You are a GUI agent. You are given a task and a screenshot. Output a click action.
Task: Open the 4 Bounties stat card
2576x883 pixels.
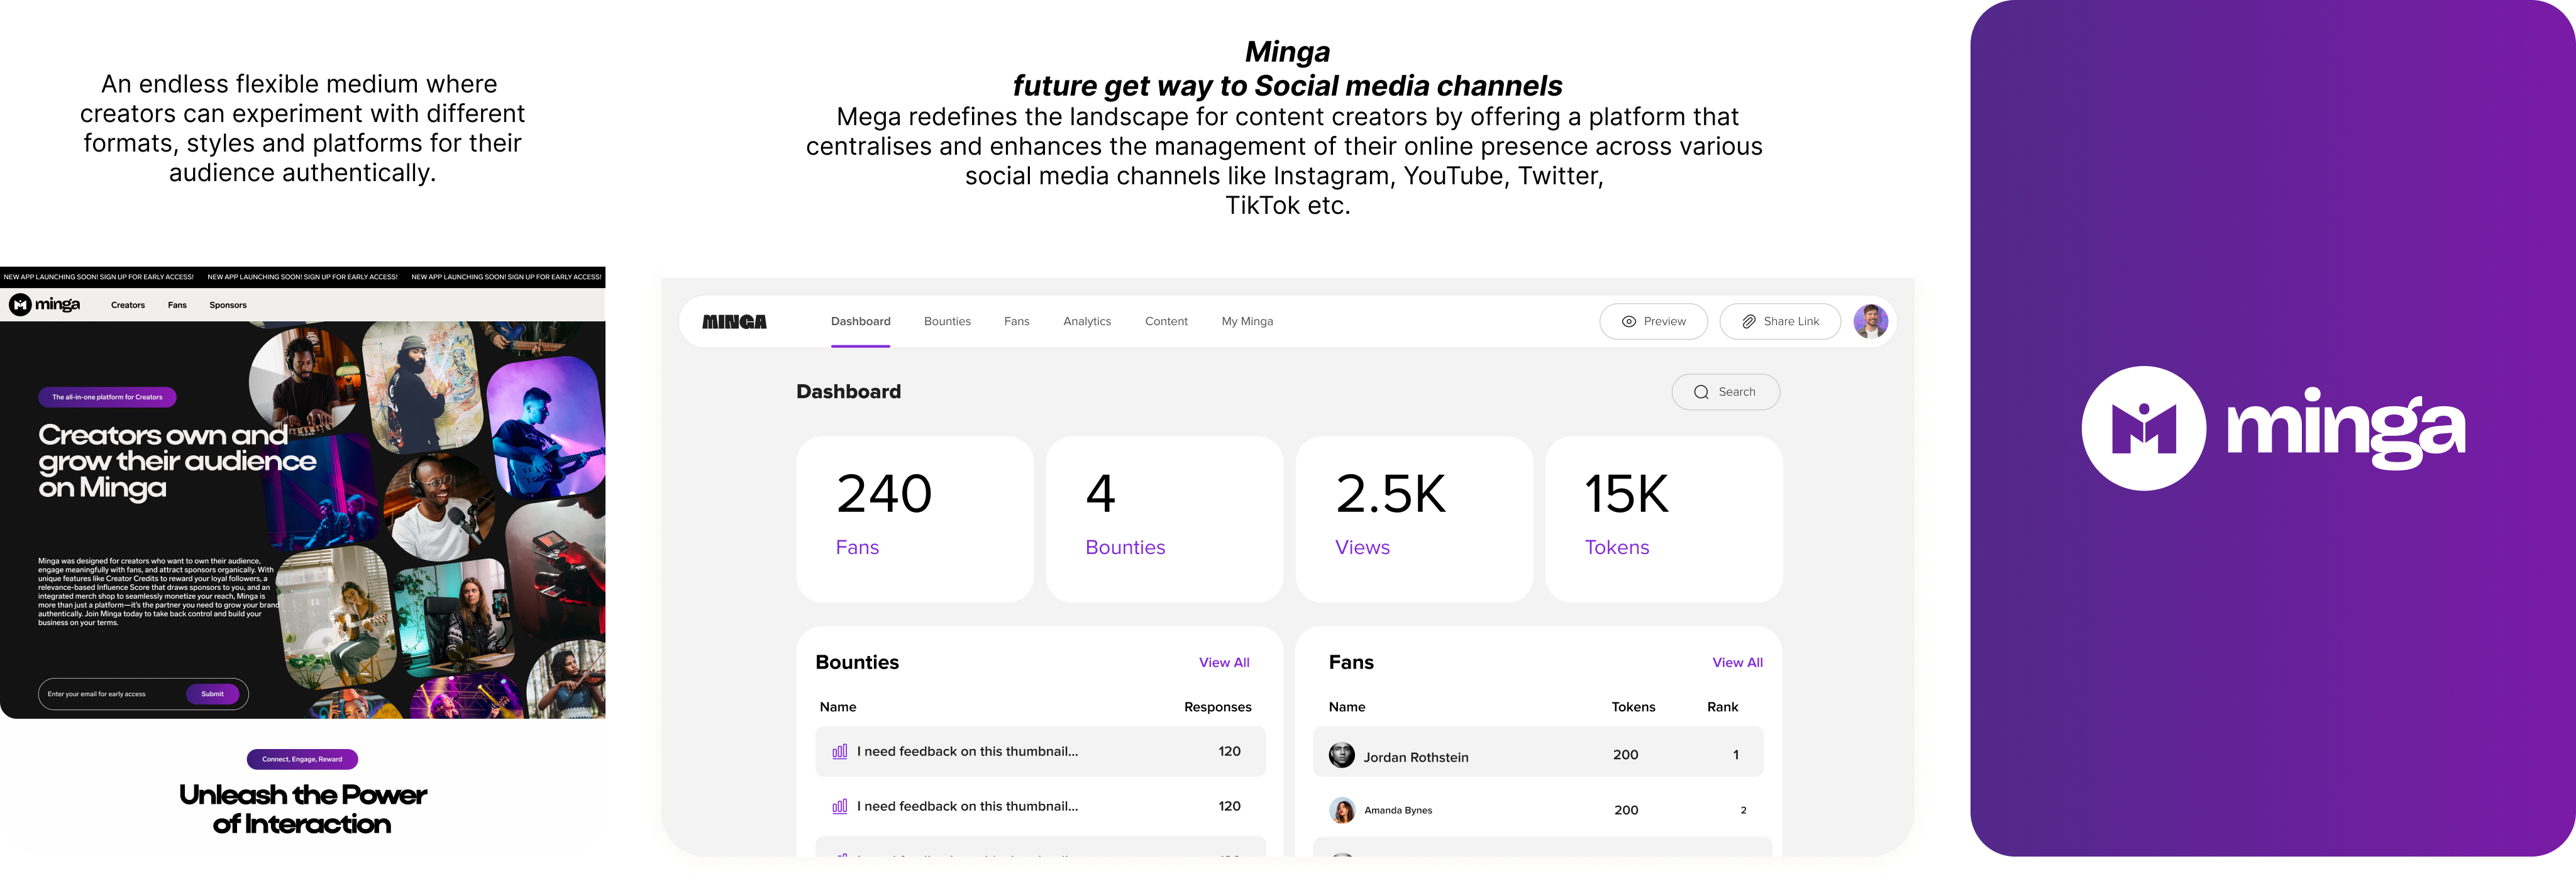(x=1164, y=519)
